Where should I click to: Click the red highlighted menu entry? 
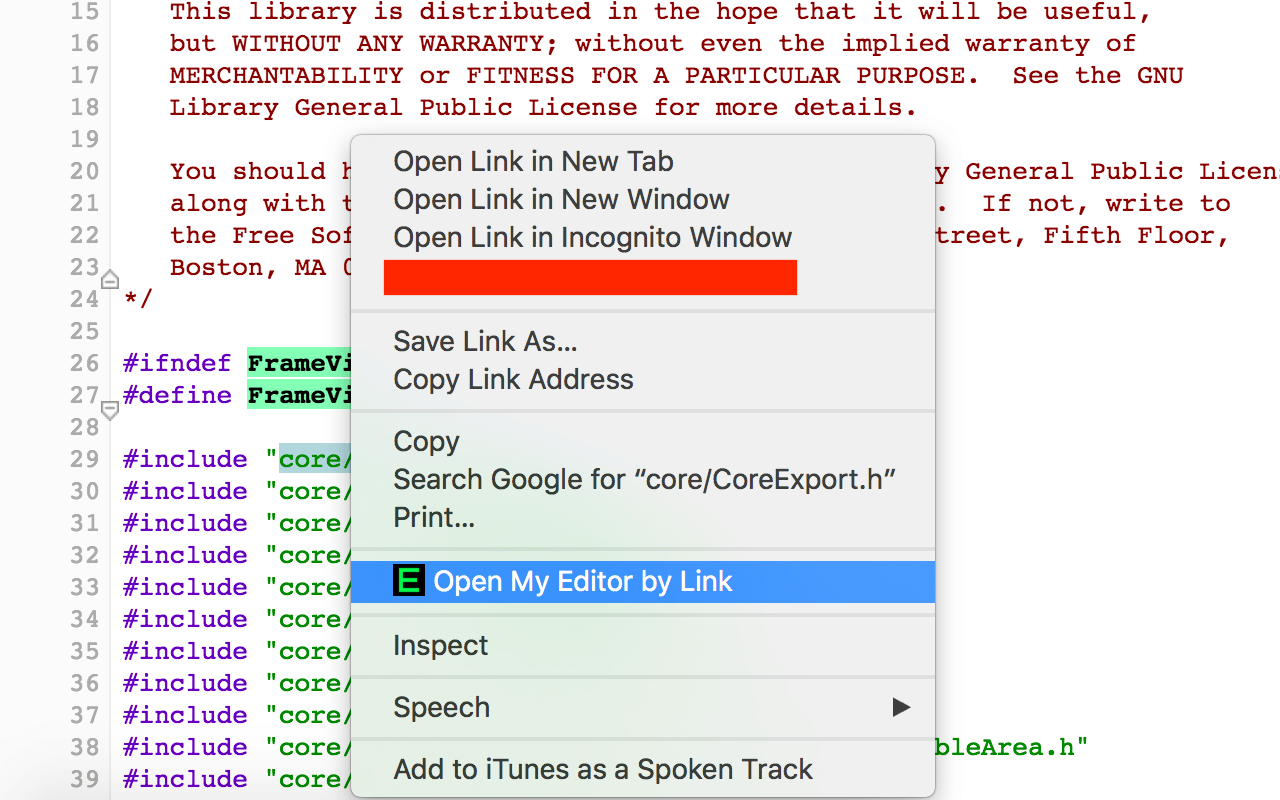(590, 277)
